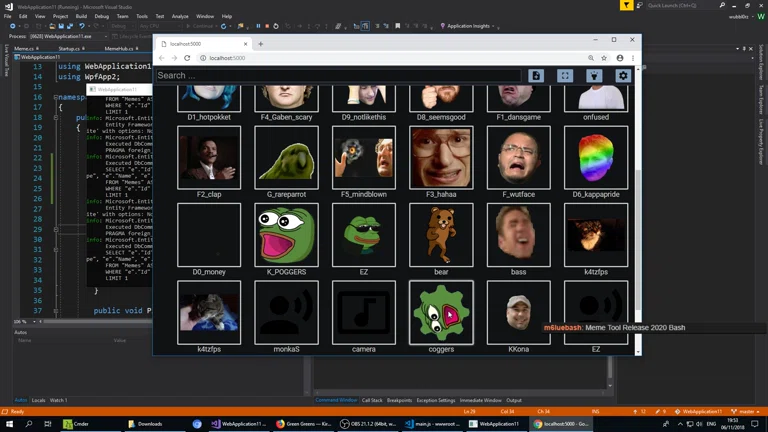This screenshot has width=768, height=432.
Task: Expand the Application Insights dropdown
Action: tap(468, 26)
